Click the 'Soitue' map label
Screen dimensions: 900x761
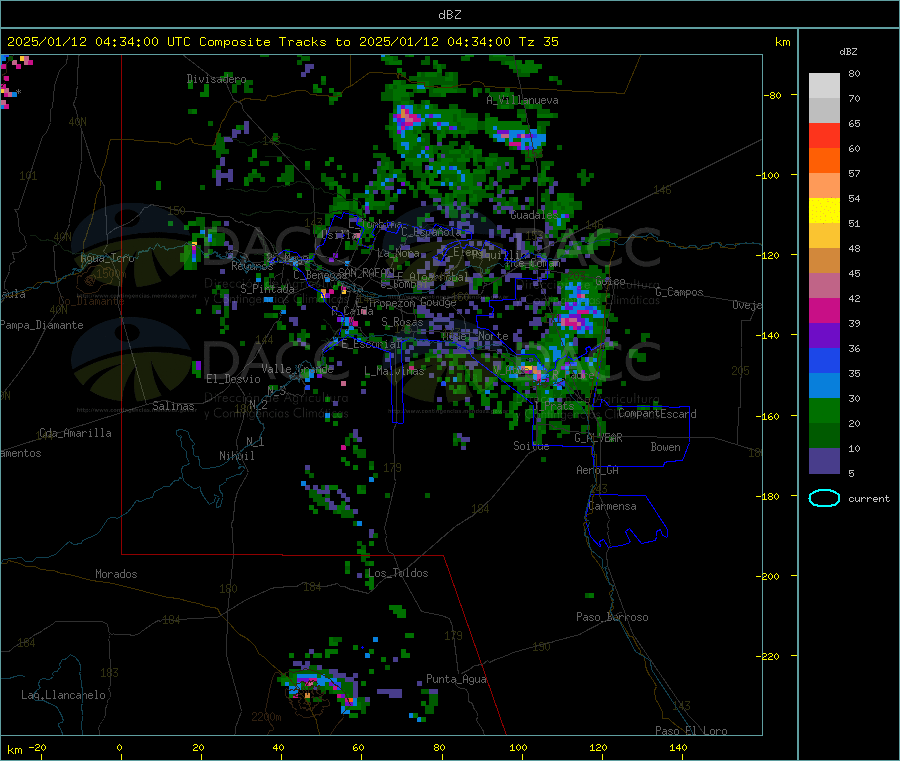coord(531,446)
